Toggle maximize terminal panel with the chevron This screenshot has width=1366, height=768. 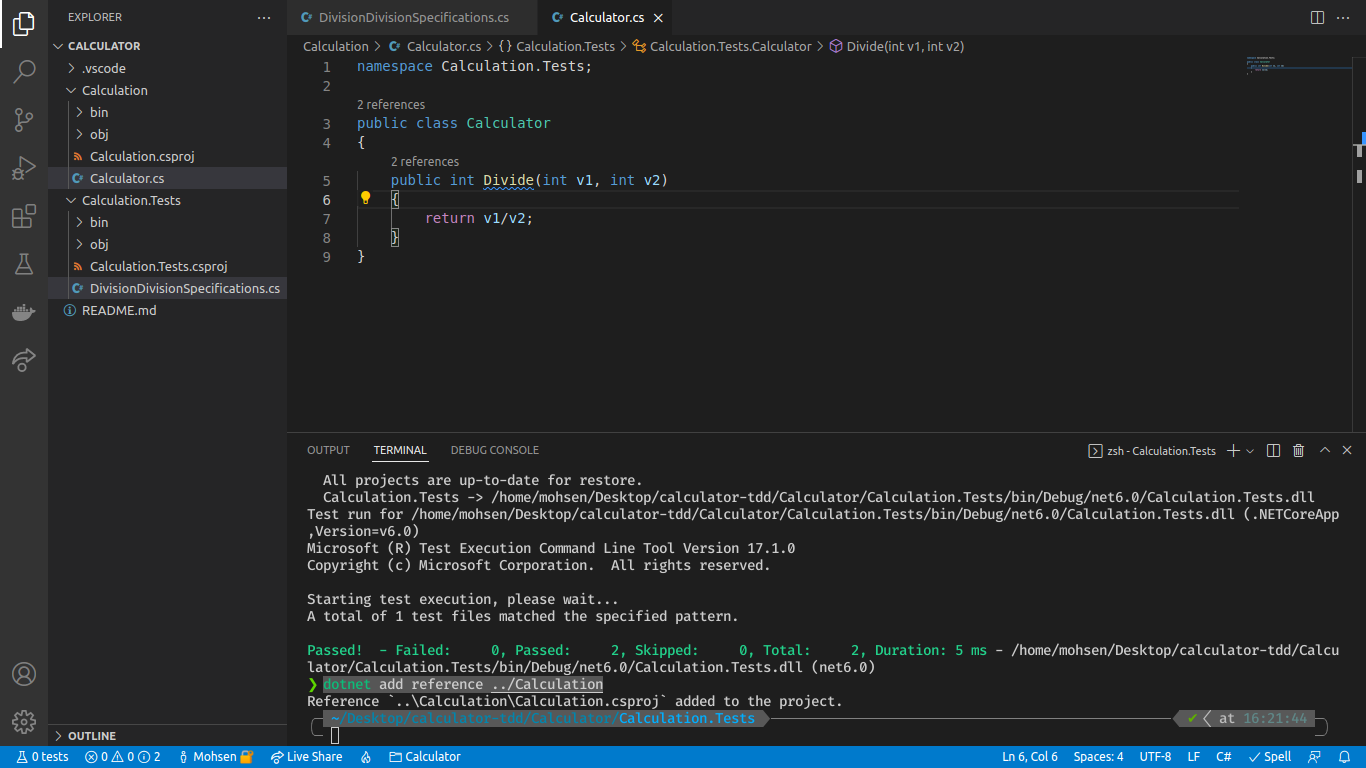pyautogui.click(x=1324, y=451)
